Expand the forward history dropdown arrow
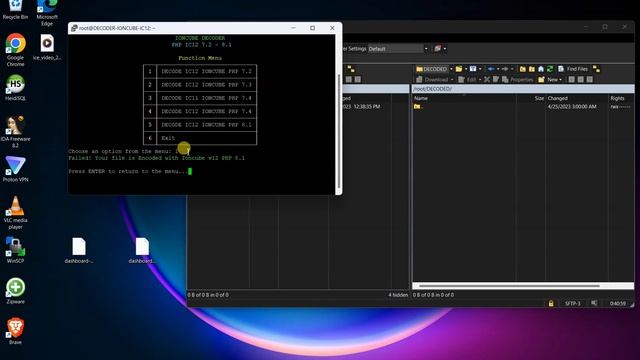Viewport: 640px width, 360px height. point(512,69)
